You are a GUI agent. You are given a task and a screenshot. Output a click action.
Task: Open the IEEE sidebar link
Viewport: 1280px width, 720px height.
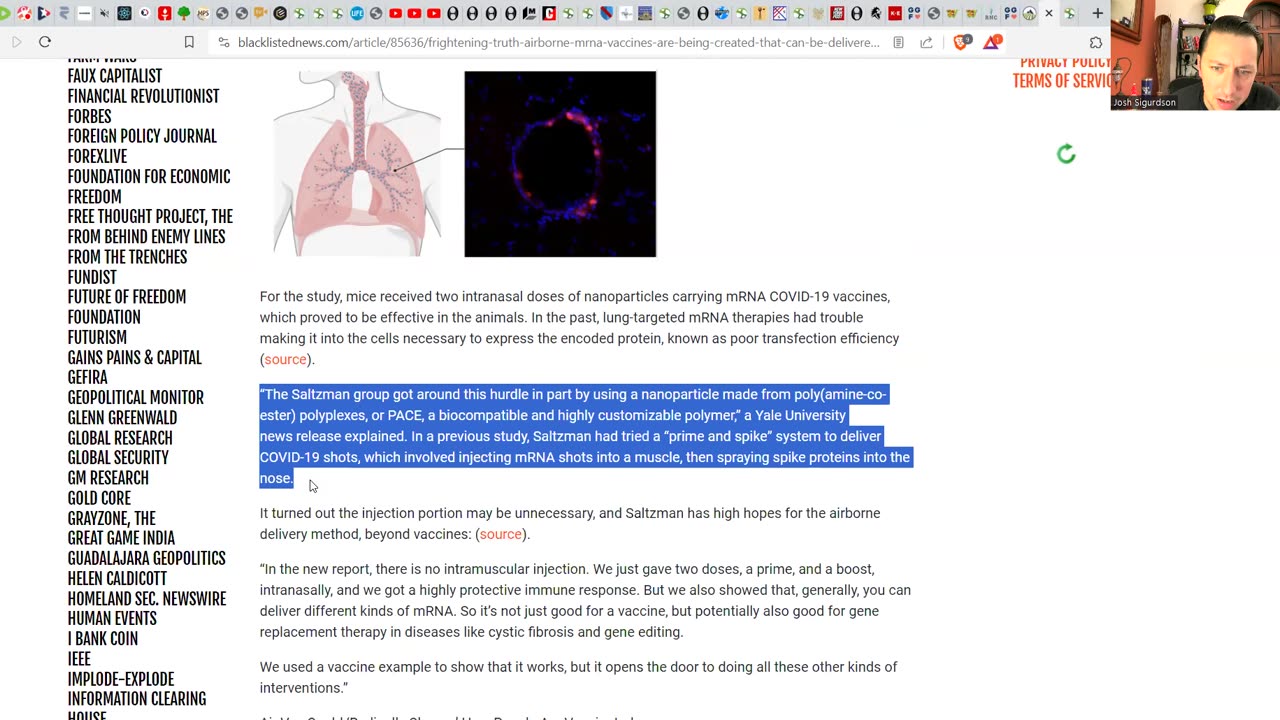pyautogui.click(x=79, y=659)
